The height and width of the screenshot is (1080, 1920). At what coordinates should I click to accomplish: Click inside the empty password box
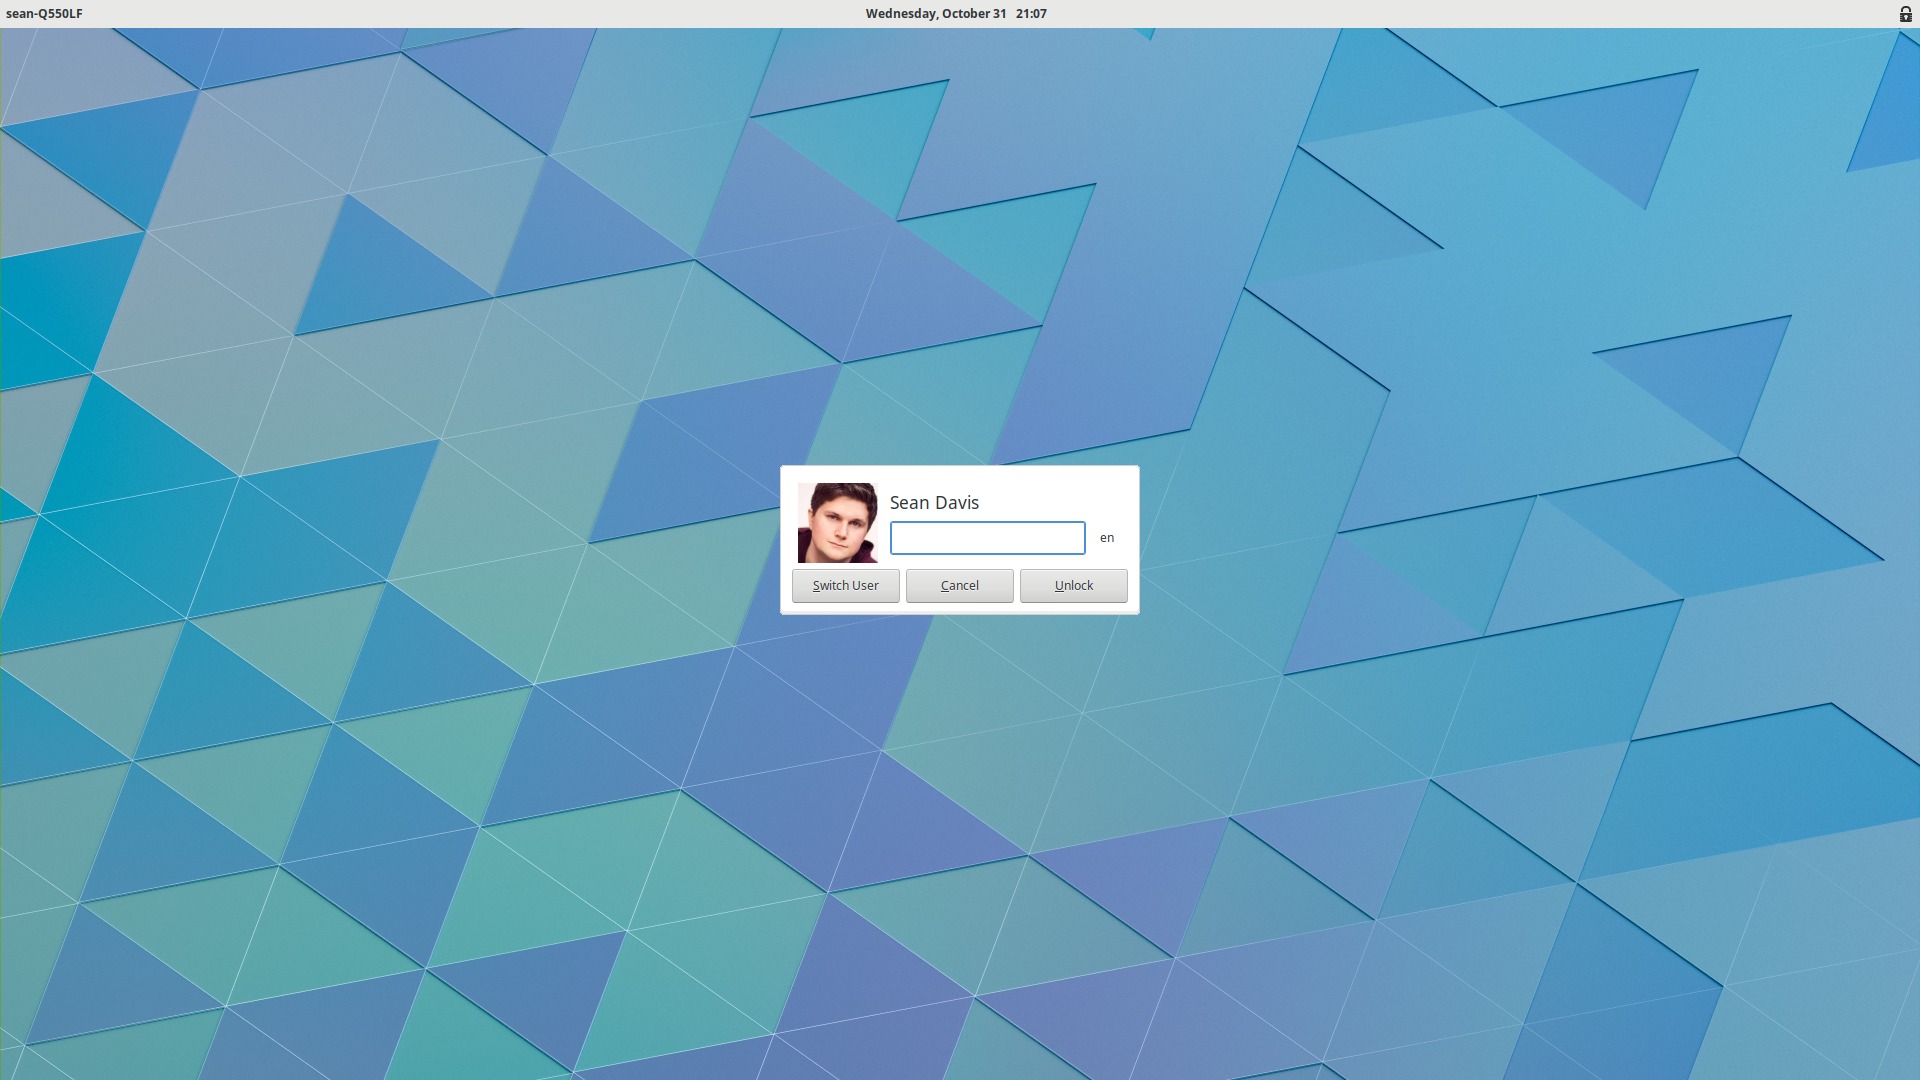click(987, 538)
